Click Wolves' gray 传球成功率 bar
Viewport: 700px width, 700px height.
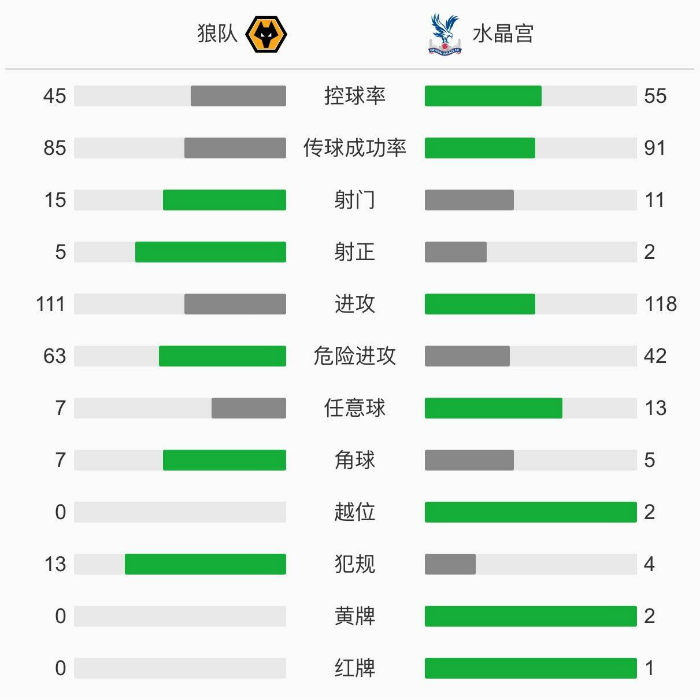(235, 148)
